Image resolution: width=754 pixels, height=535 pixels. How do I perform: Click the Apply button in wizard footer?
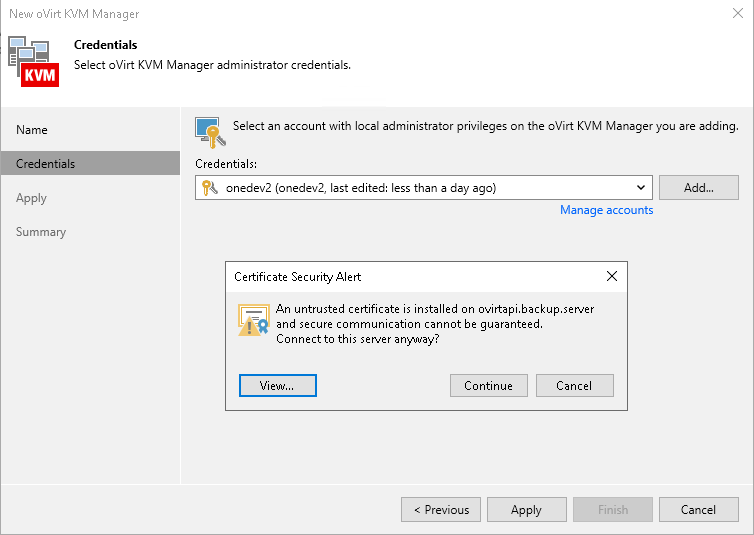click(526, 510)
